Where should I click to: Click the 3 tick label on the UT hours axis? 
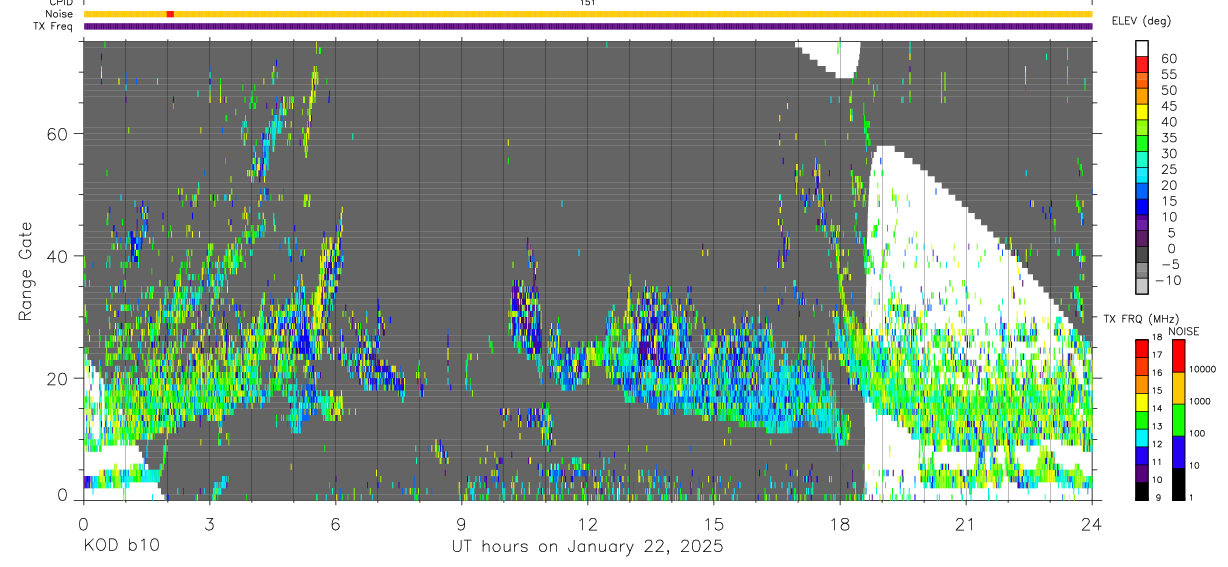click(209, 524)
